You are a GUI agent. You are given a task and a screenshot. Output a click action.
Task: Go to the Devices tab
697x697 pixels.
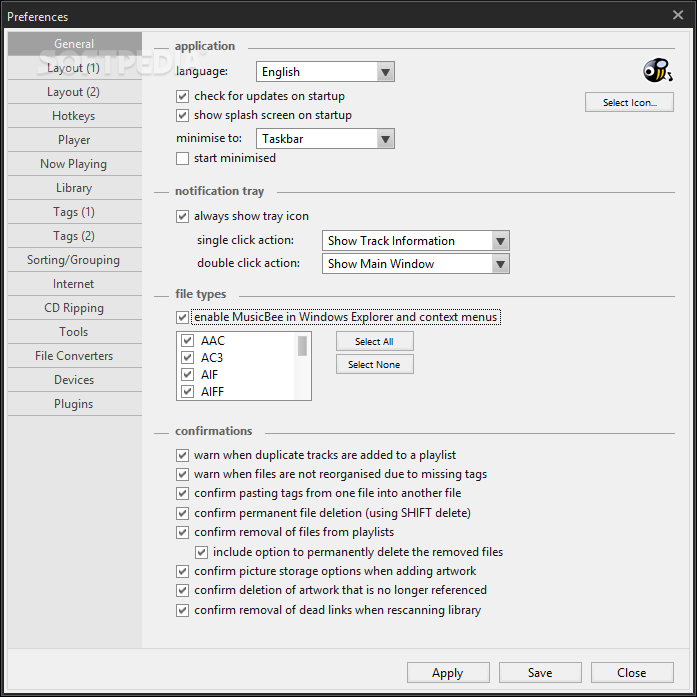point(75,380)
